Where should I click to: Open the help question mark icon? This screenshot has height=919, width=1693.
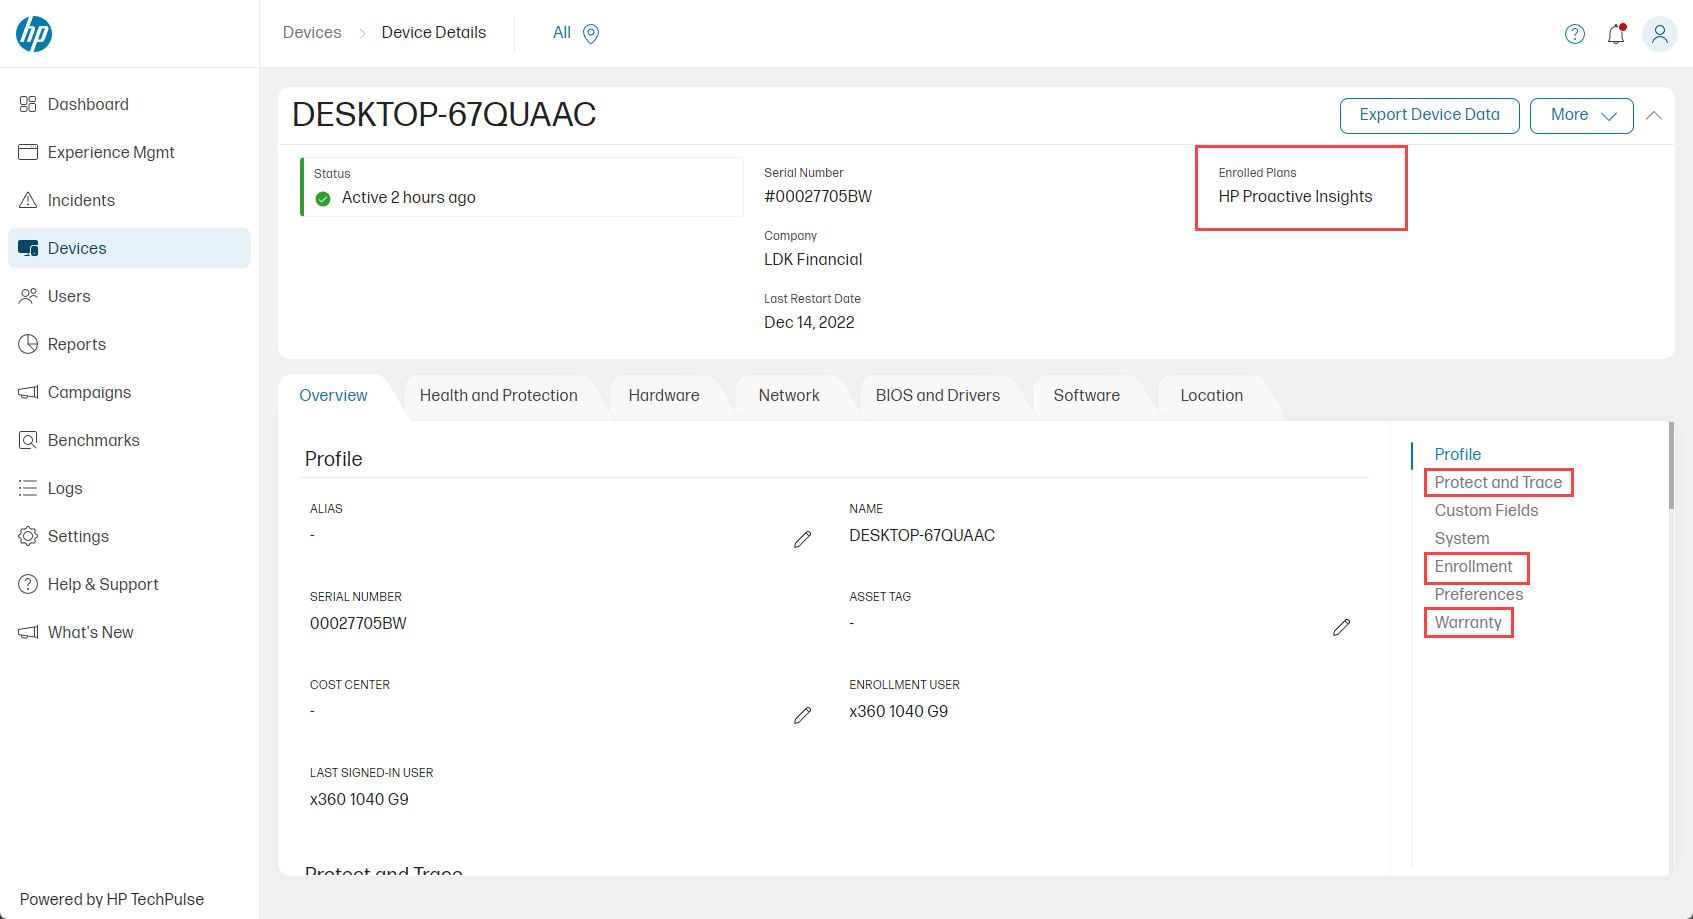click(1574, 34)
